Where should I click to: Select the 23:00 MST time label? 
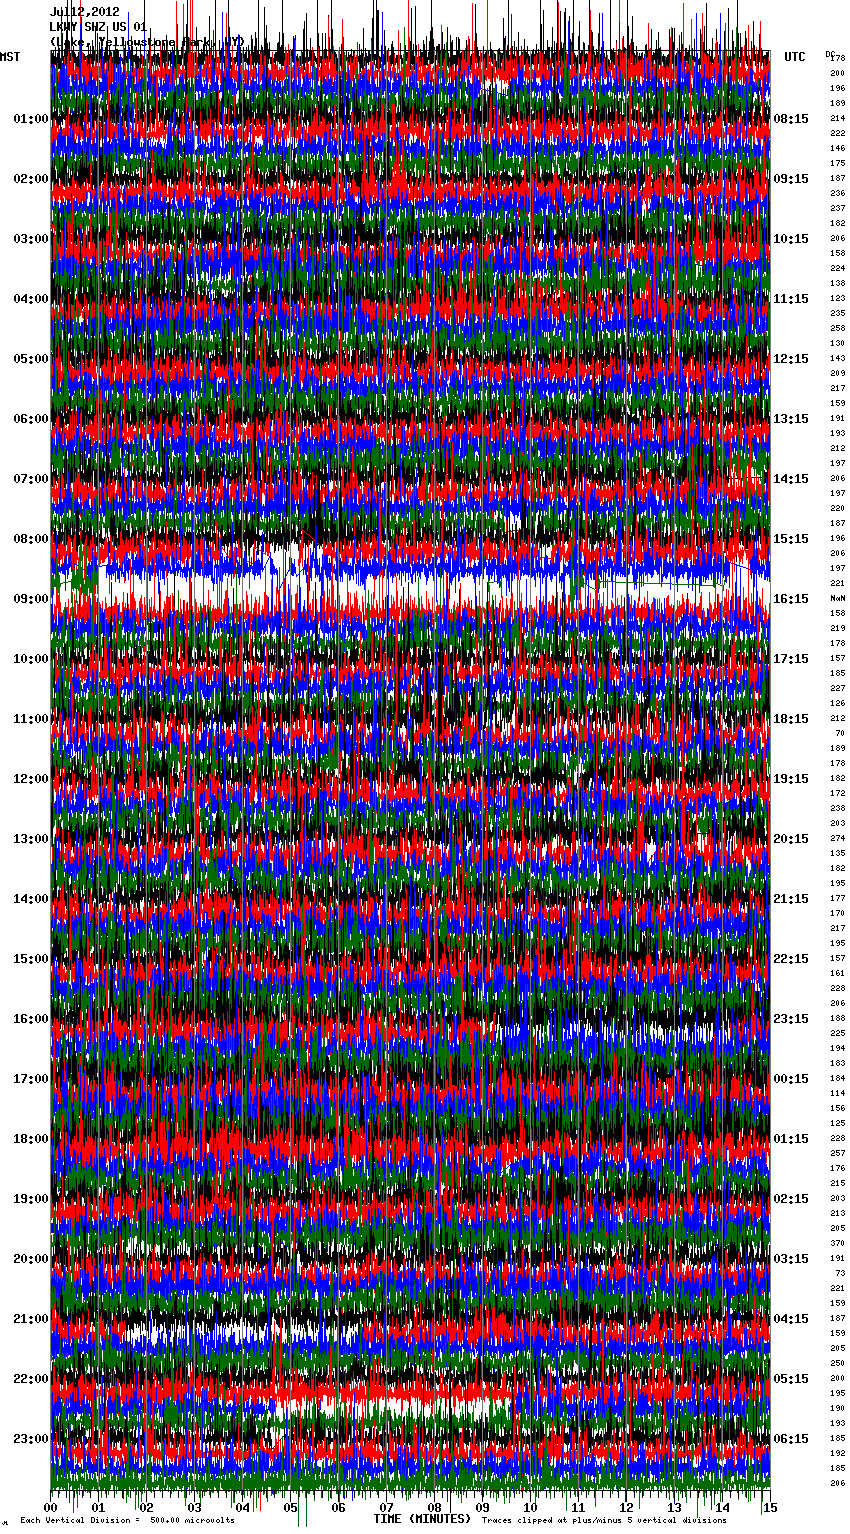30,1439
